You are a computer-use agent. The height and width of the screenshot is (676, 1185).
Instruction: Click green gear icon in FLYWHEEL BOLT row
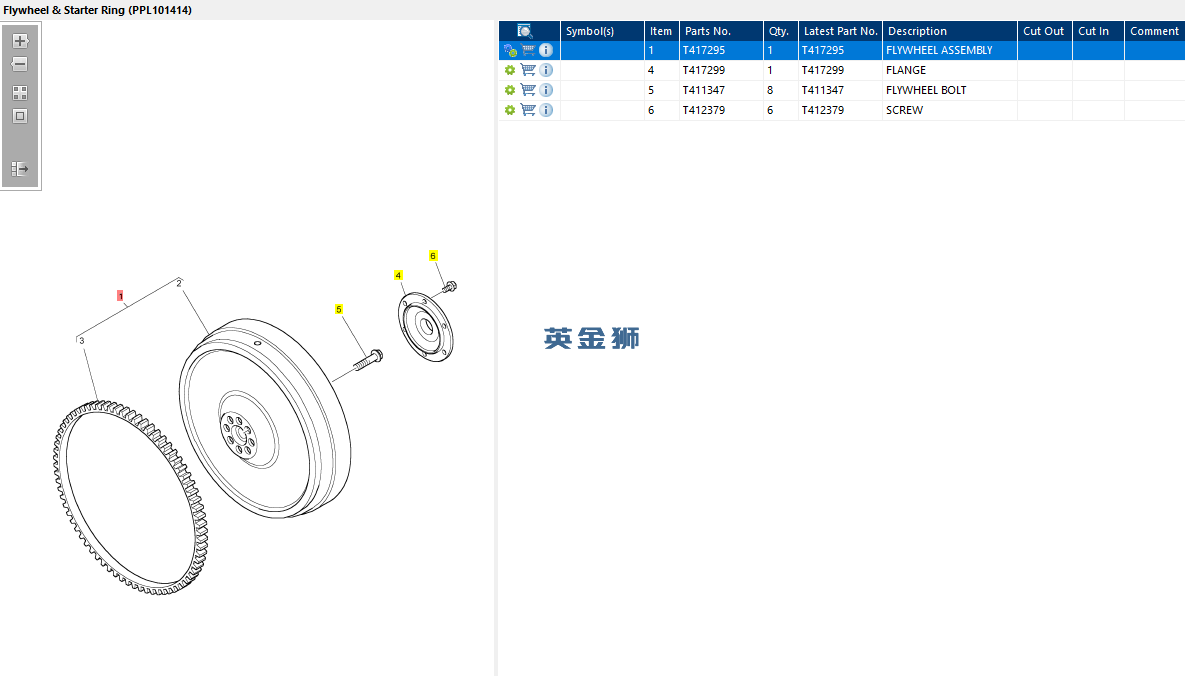click(x=510, y=90)
